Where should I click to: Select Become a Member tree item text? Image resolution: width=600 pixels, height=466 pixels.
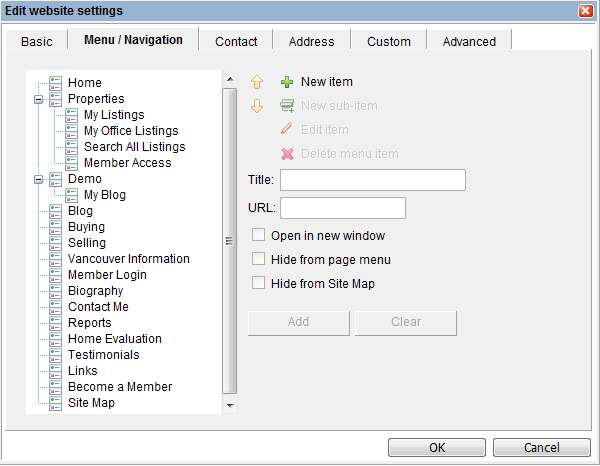(120, 387)
